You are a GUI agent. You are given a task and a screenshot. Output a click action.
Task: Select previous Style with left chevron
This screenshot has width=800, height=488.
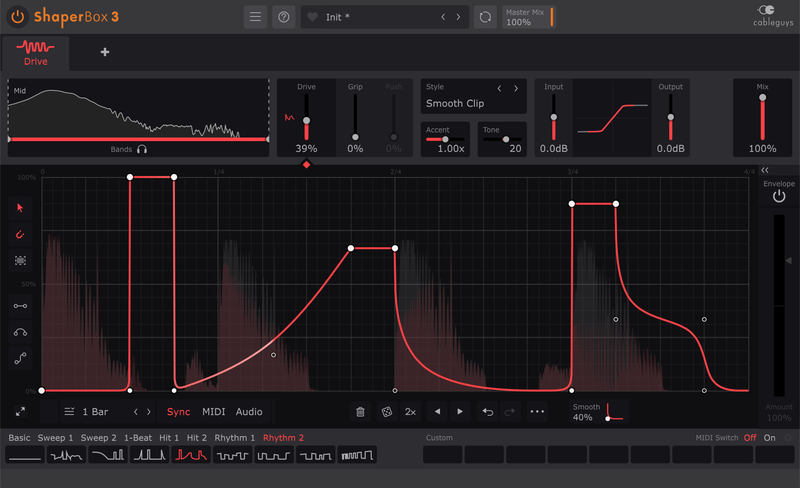click(499, 88)
